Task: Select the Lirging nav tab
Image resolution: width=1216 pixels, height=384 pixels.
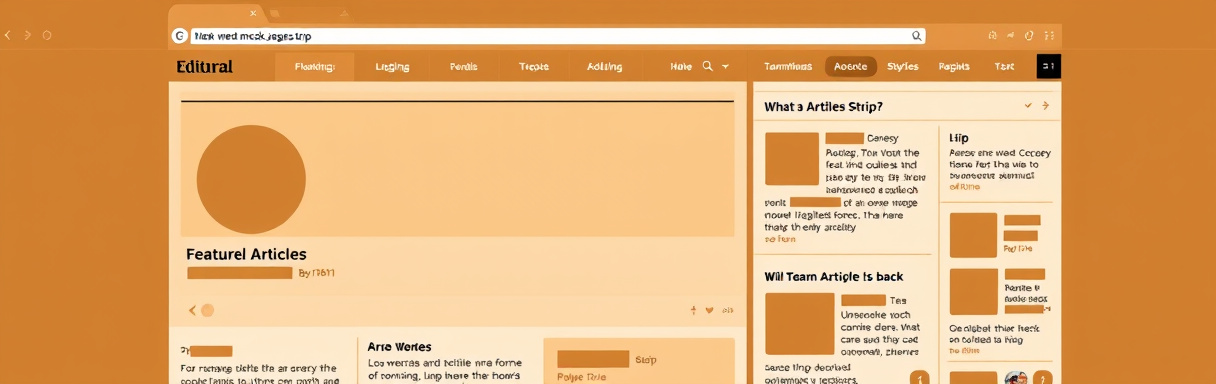Action: pyautogui.click(x=392, y=67)
